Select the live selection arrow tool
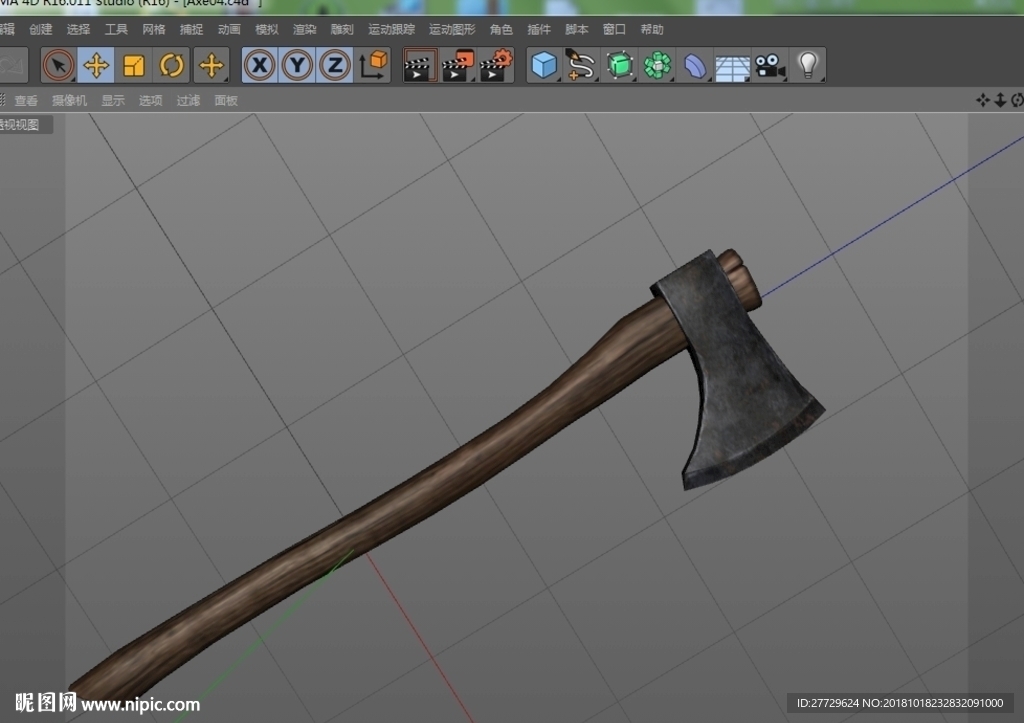Image resolution: width=1024 pixels, height=723 pixels. click(x=59, y=65)
